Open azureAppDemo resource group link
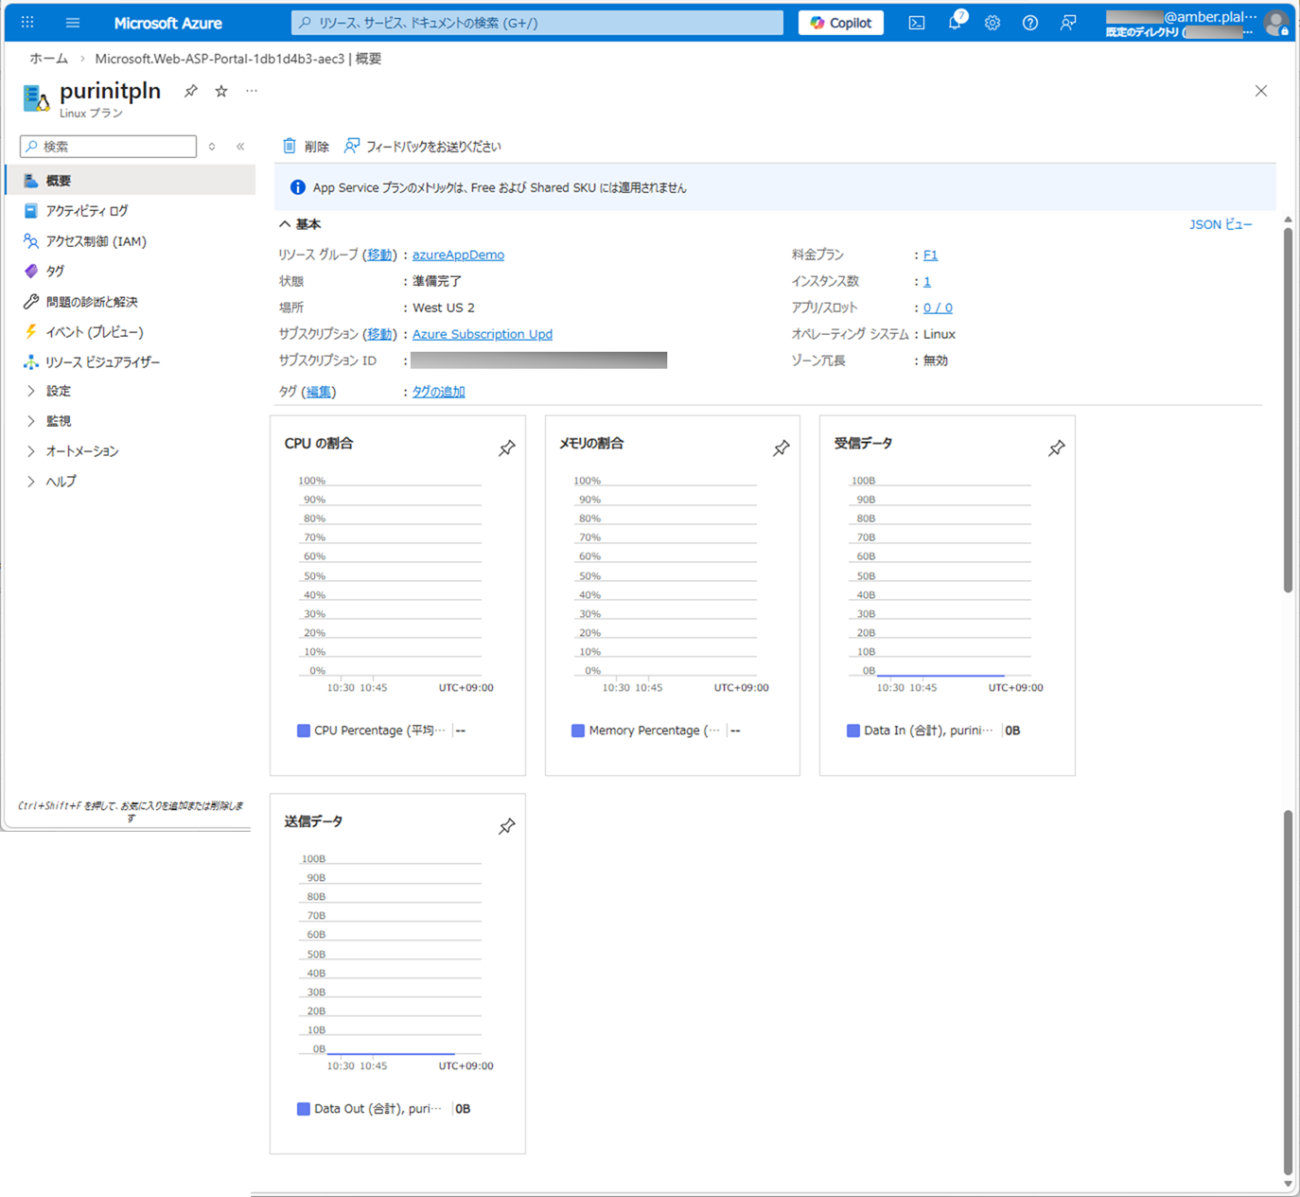The width and height of the screenshot is (1300, 1197). pos(458,255)
